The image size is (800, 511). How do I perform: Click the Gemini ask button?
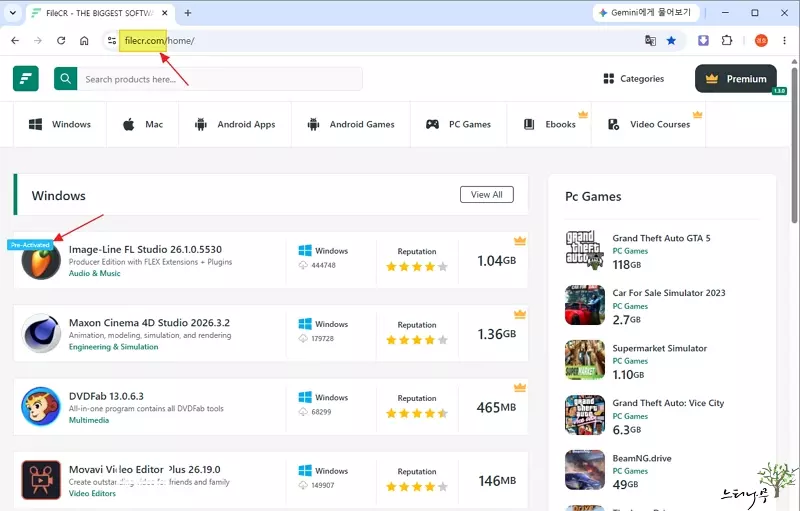pyautogui.click(x=646, y=13)
